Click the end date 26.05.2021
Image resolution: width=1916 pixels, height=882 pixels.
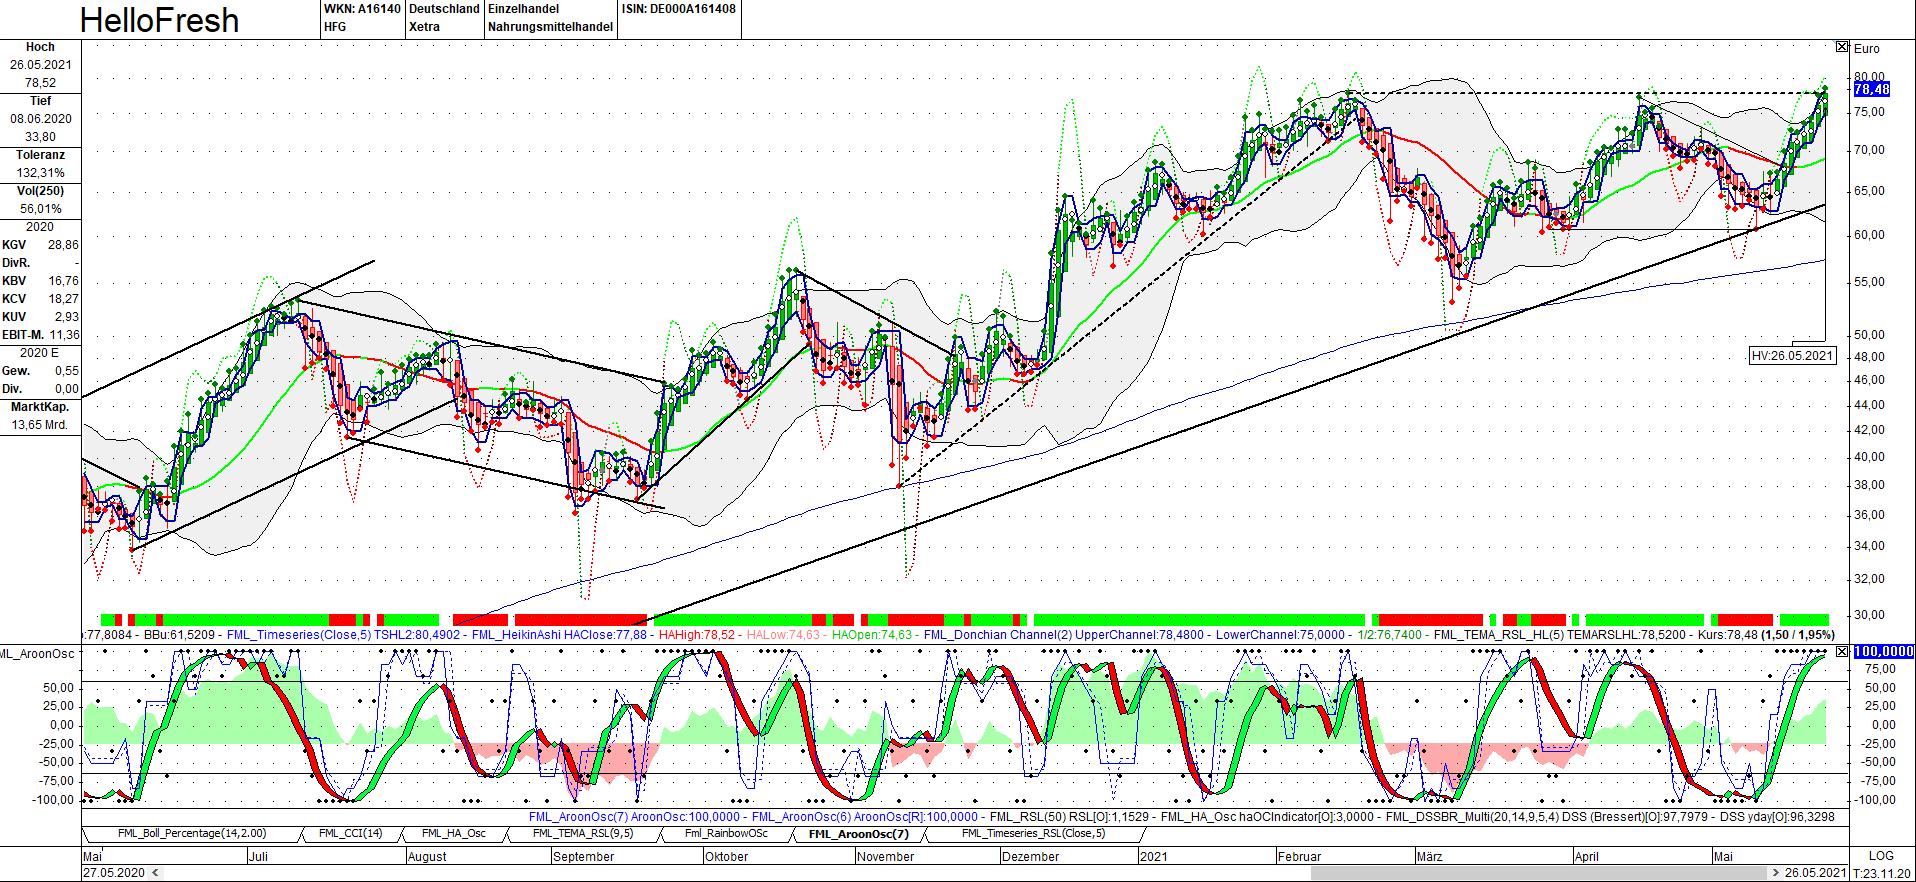click(x=1816, y=873)
